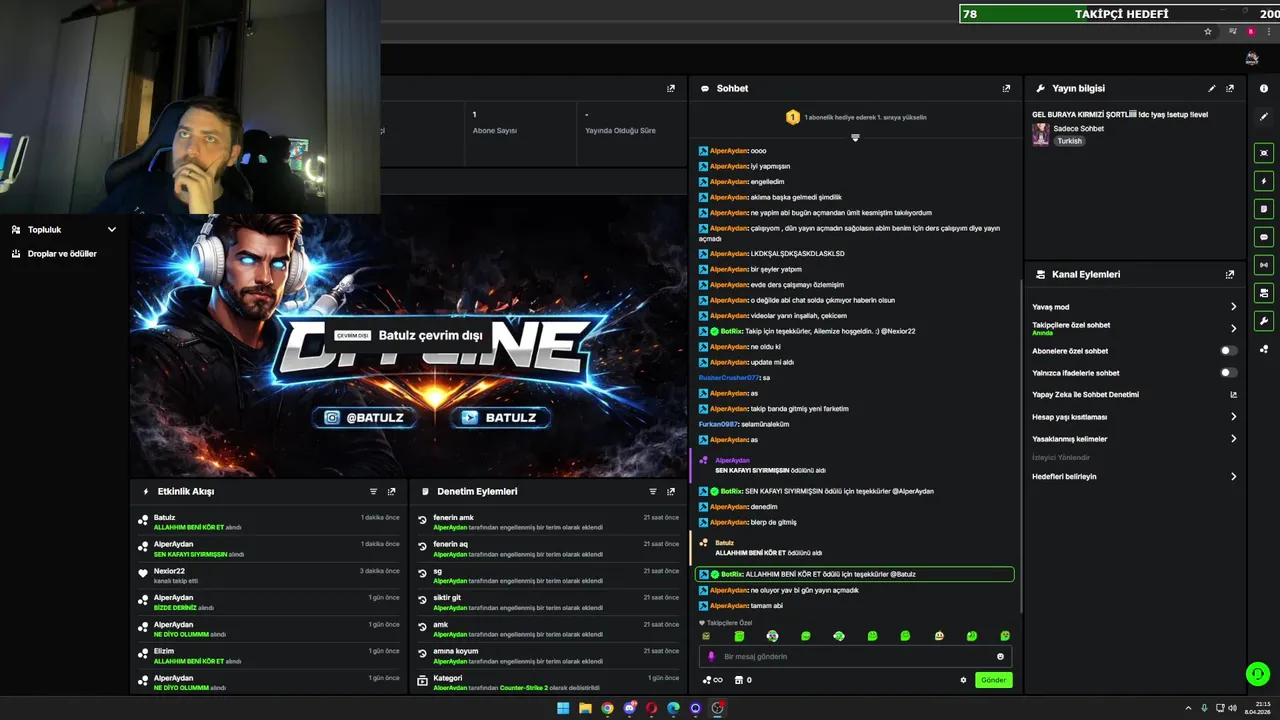This screenshot has width=1280, height=720.
Task: Open Google Chrome from the taskbar
Action: (607, 708)
